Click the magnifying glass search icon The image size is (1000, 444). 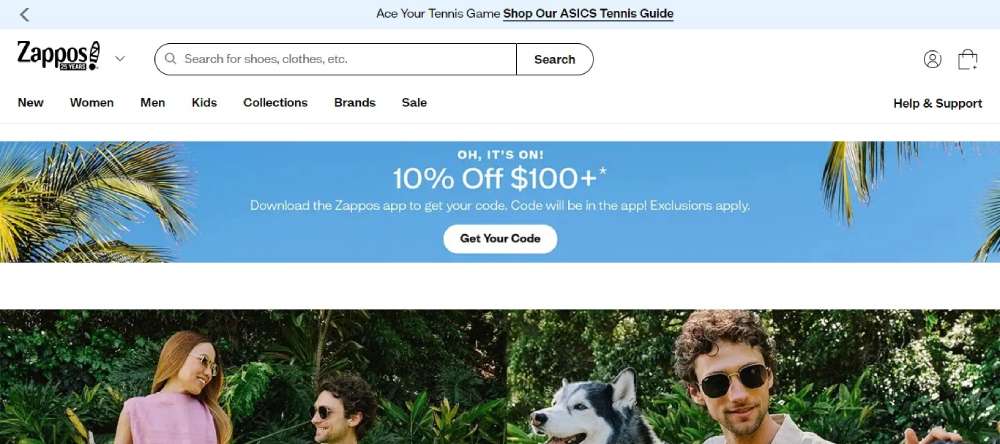click(x=170, y=59)
